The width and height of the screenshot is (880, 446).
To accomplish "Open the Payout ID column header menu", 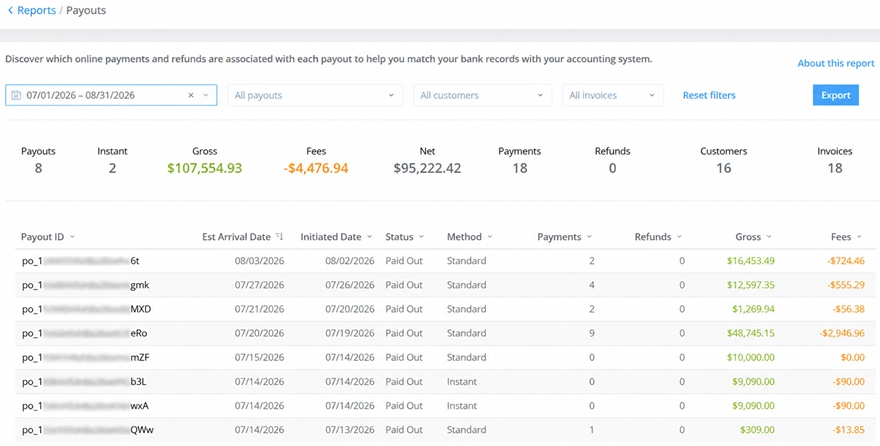I will pyautogui.click(x=72, y=237).
